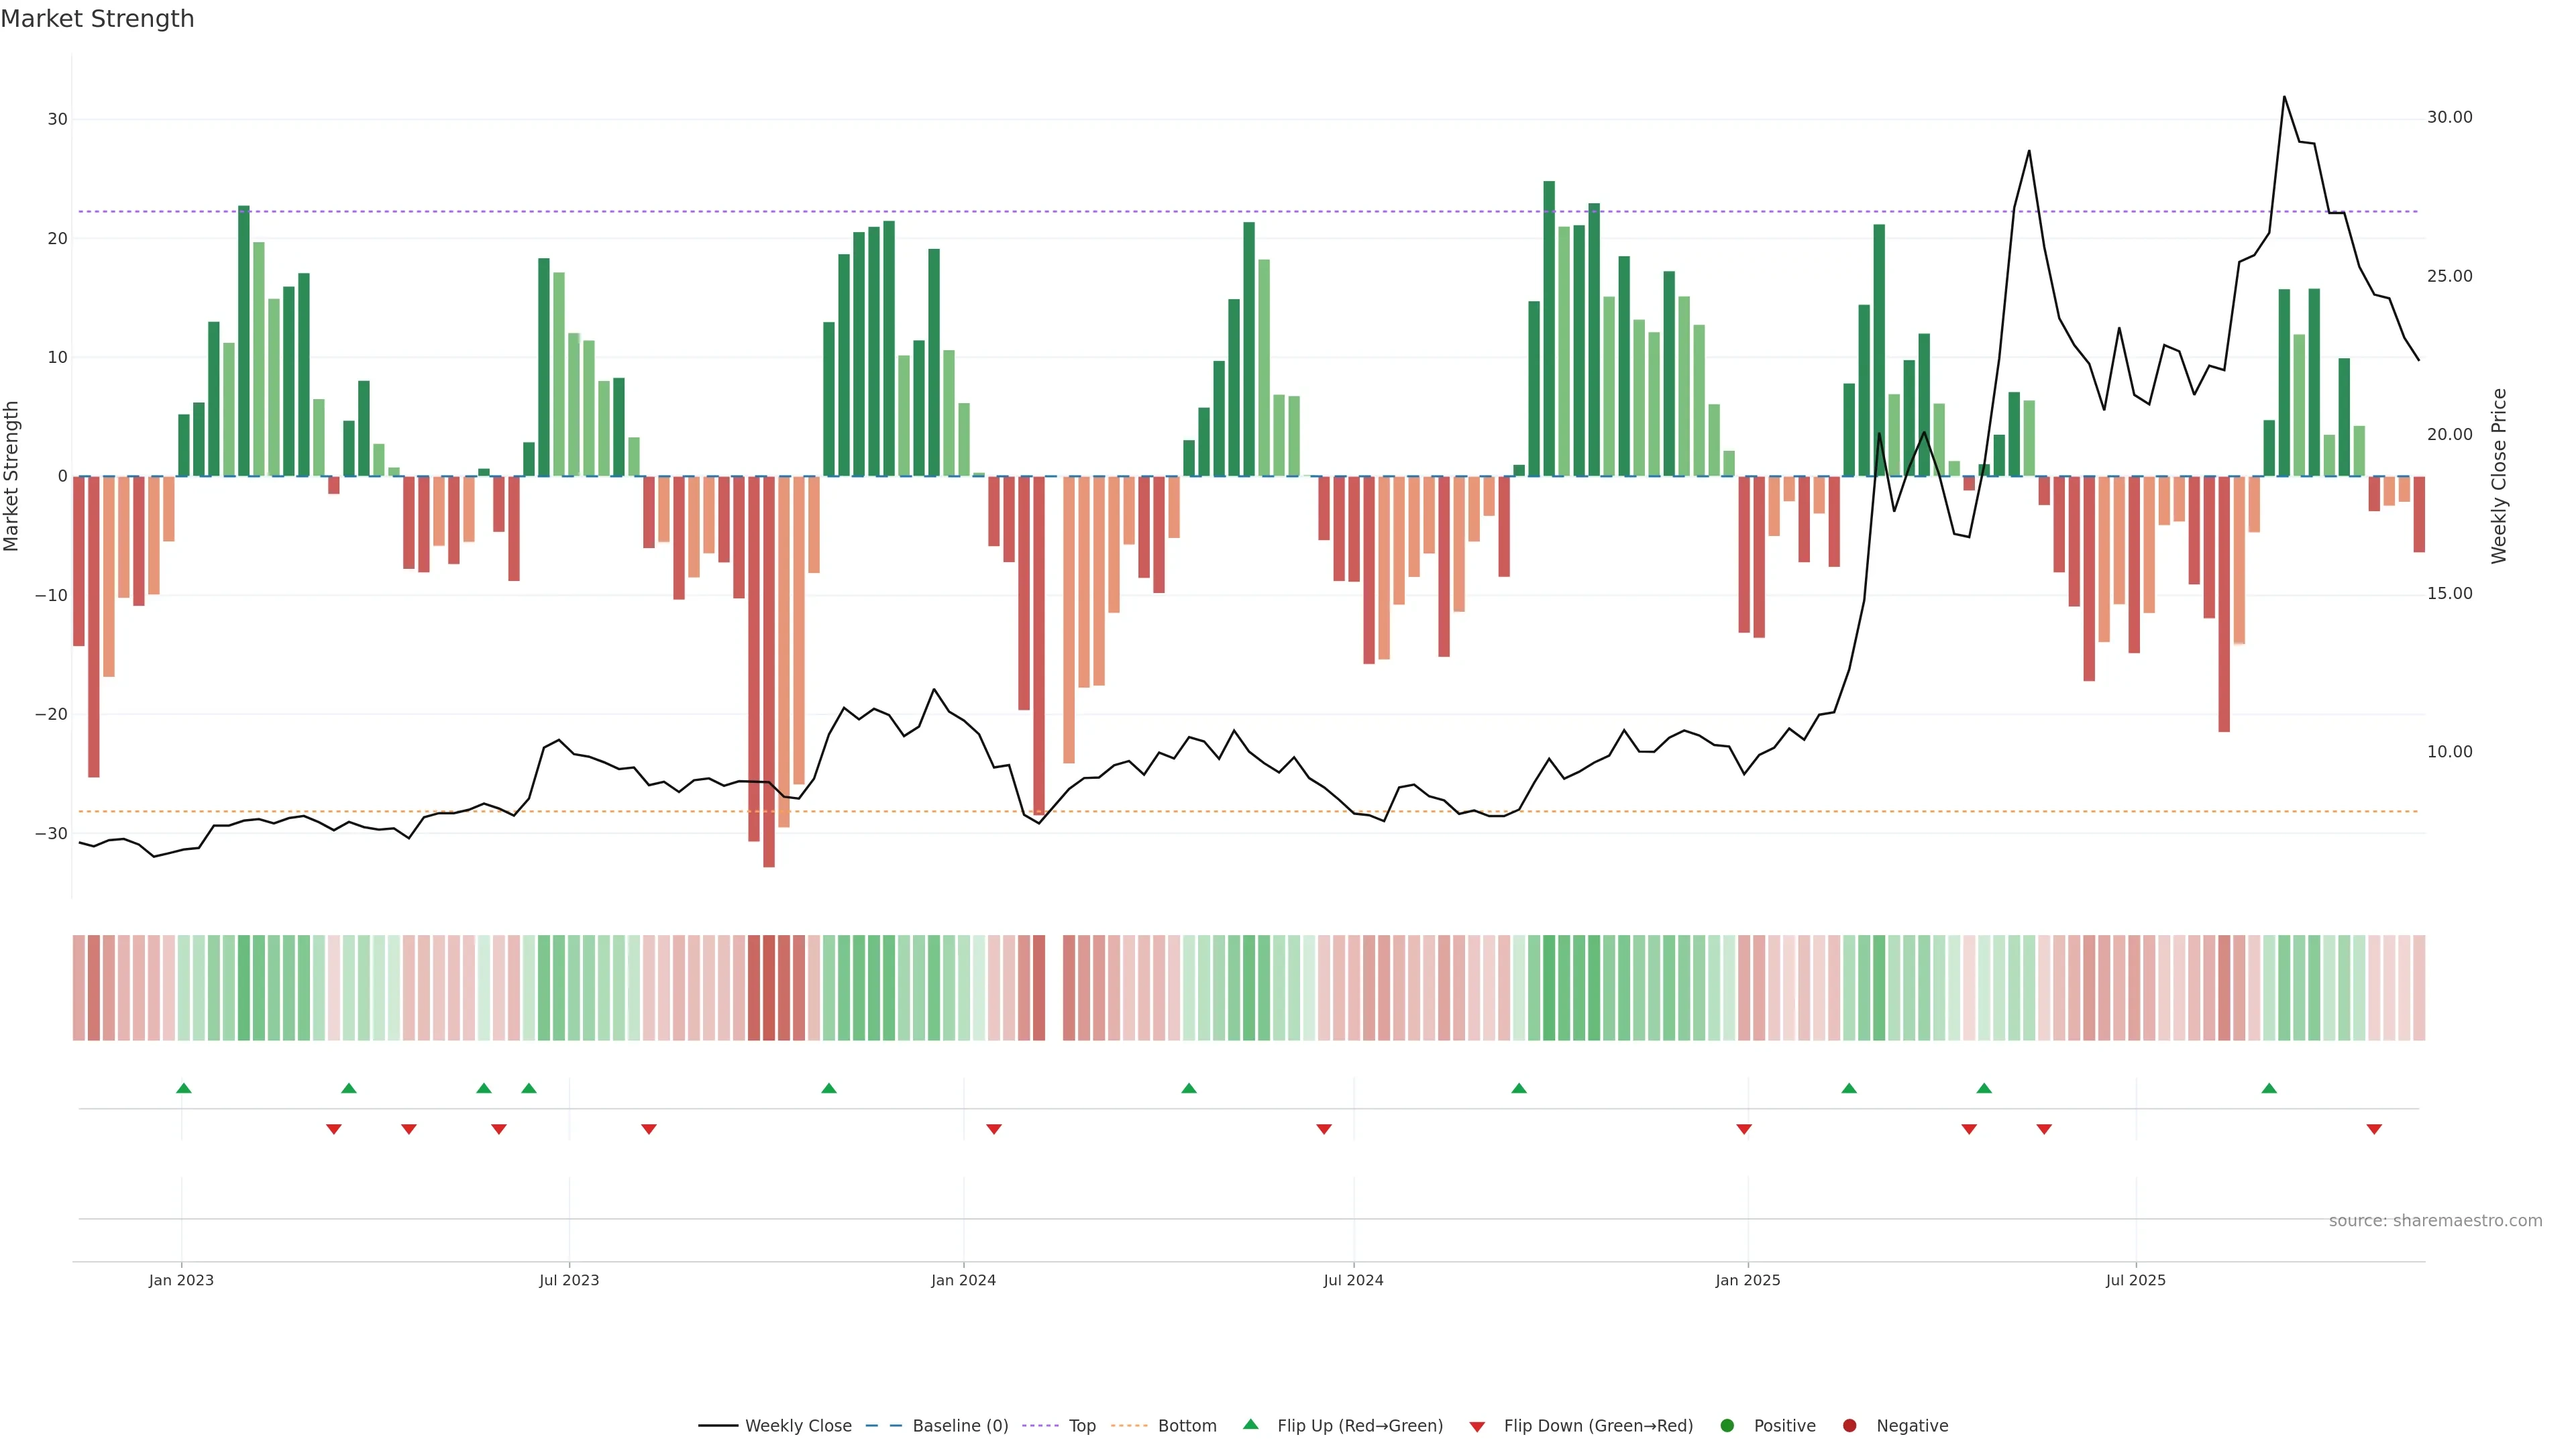Click the red flip-down triangle just before Jul 2024

pyautogui.click(x=1324, y=1129)
